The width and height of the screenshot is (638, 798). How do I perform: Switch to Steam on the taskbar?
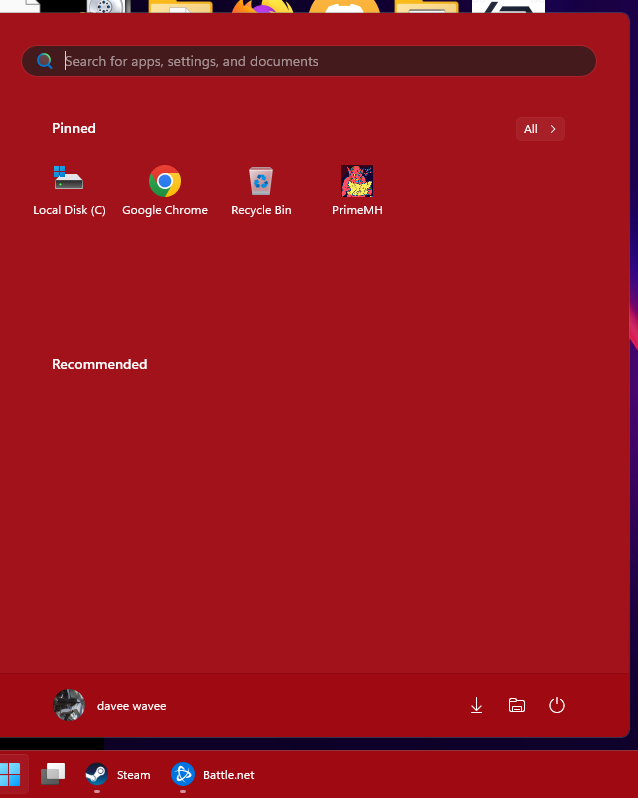pyautogui.click(x=118, y=775)
